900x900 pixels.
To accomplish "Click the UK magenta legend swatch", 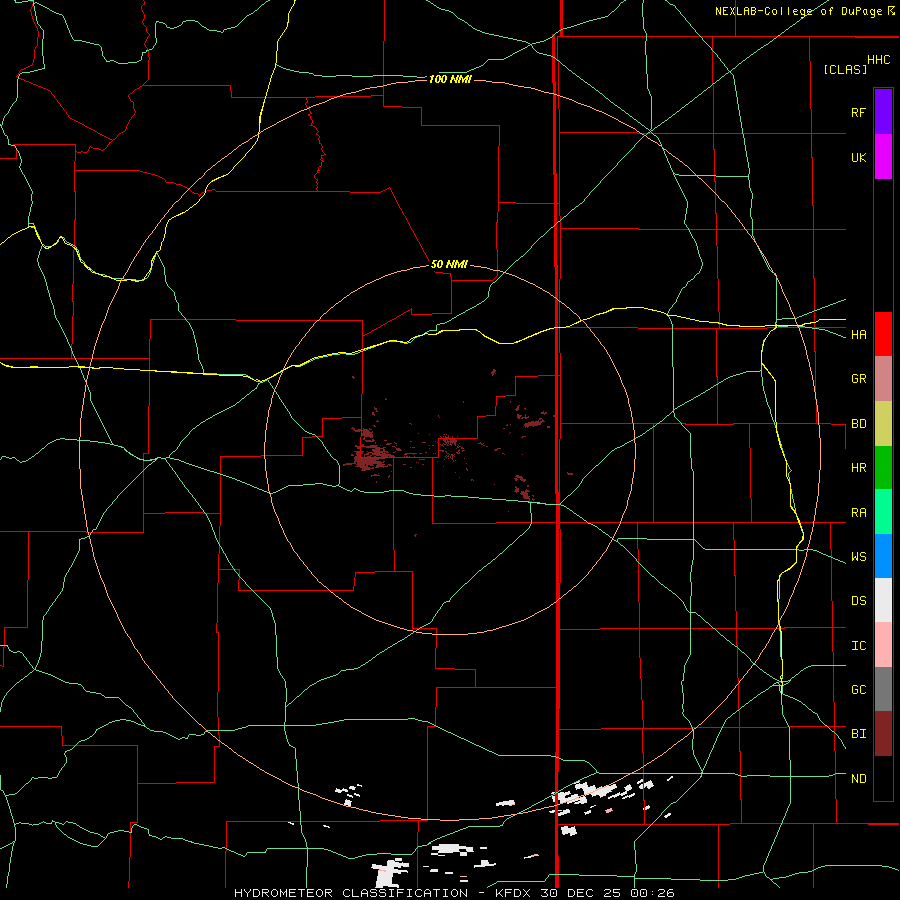I will pyautogui.click(x=883, y=157).
